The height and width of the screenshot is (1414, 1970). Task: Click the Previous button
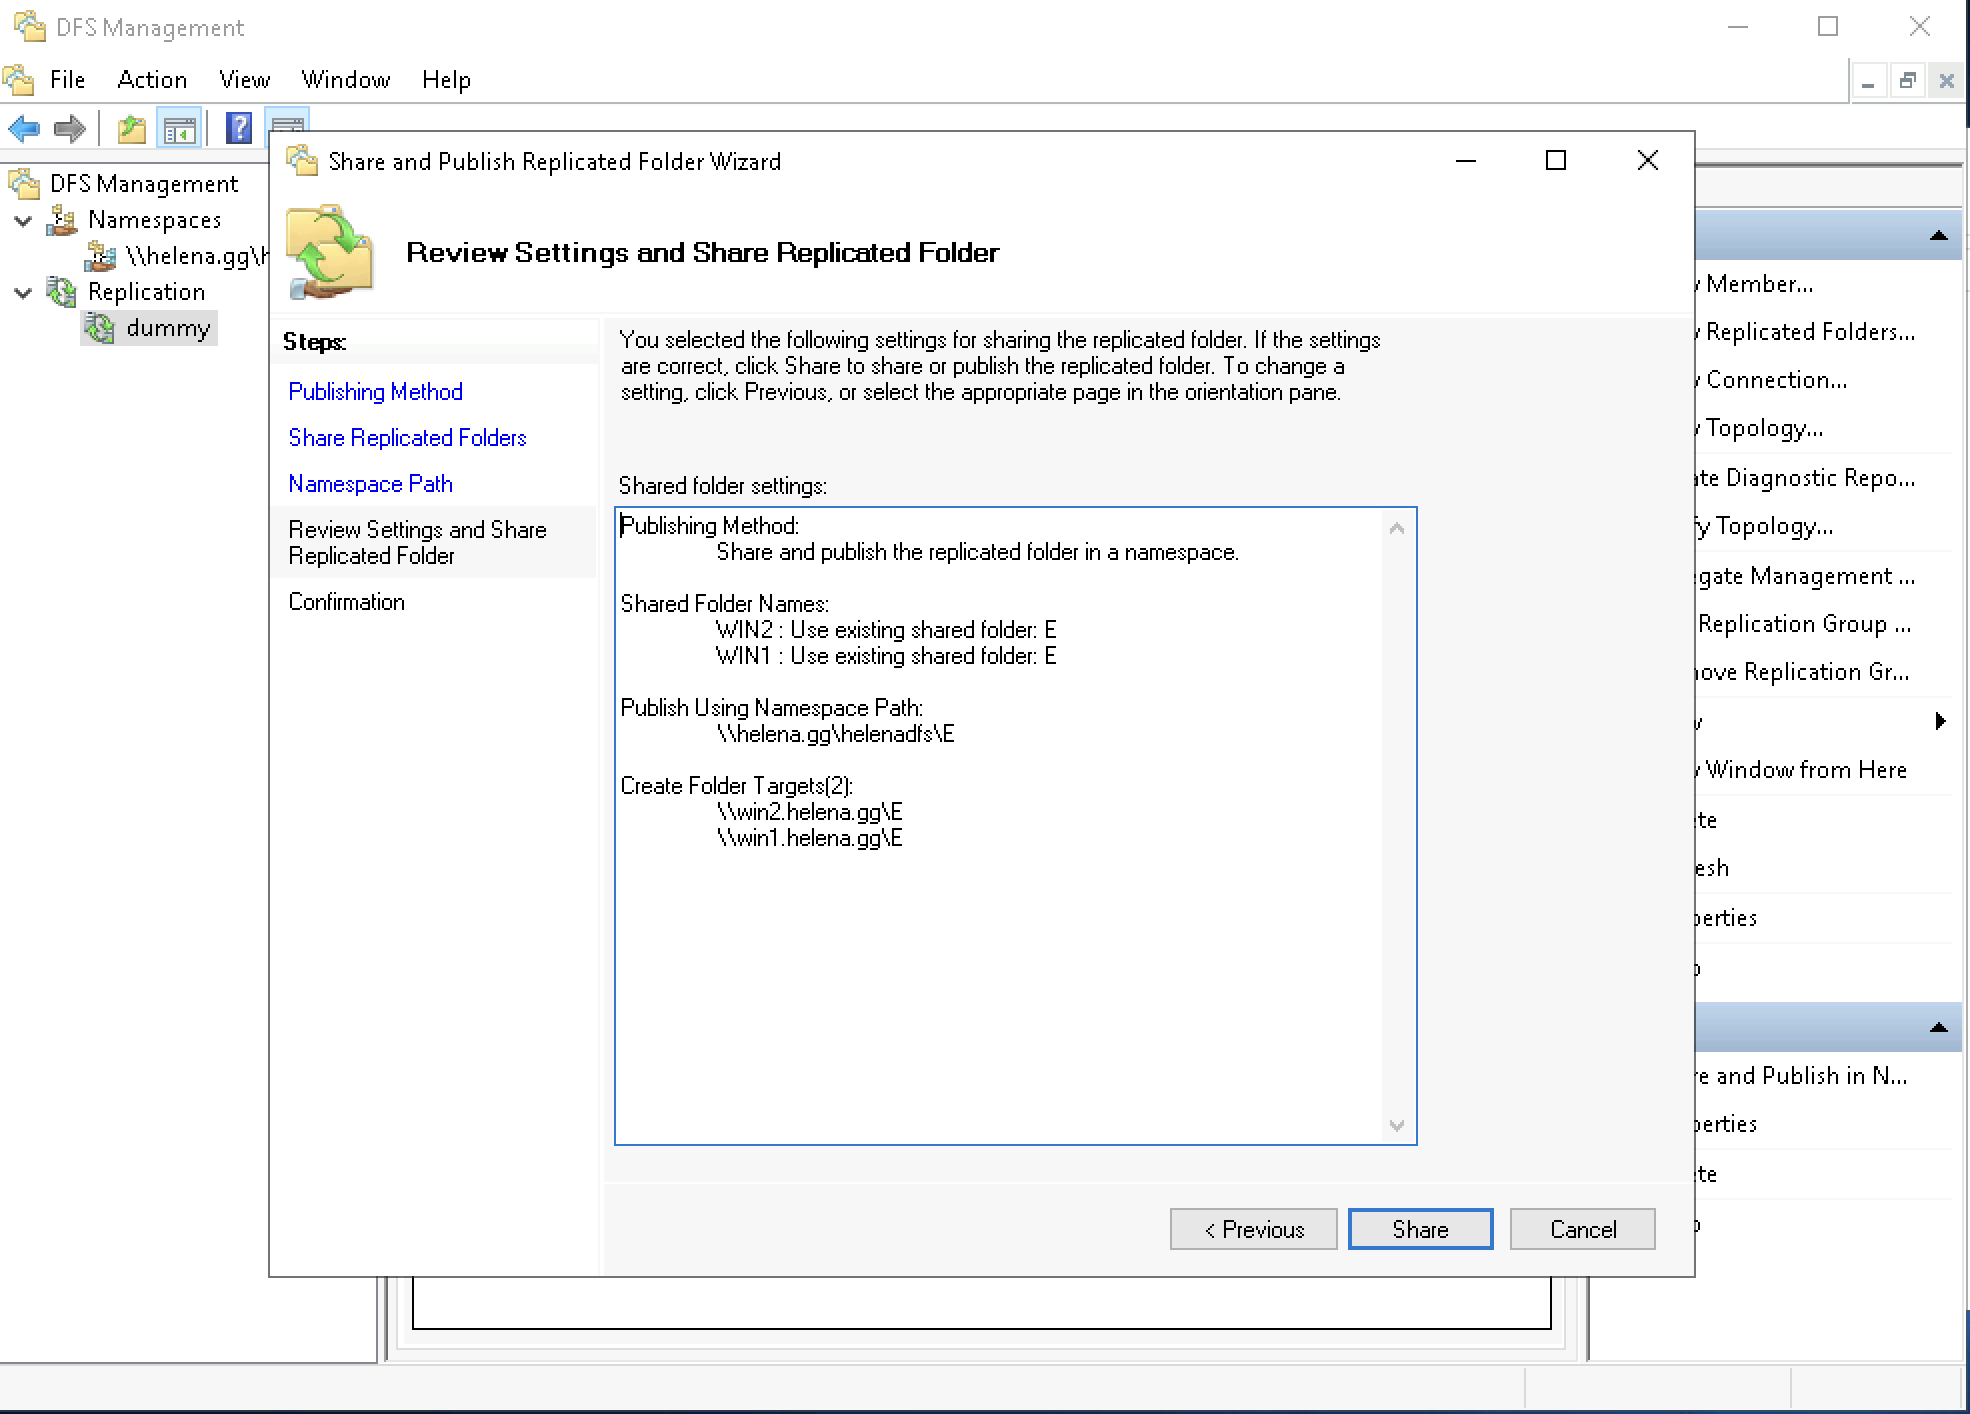pos(1253,1229)
